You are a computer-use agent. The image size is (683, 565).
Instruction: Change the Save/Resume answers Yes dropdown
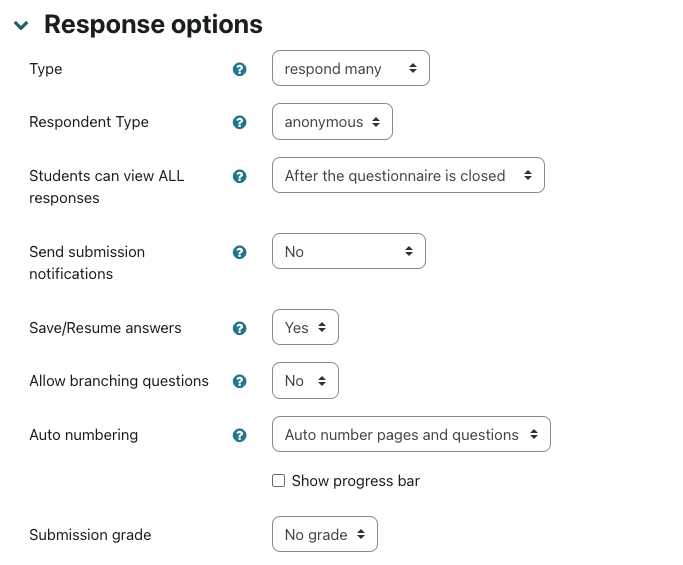(305, 328)
